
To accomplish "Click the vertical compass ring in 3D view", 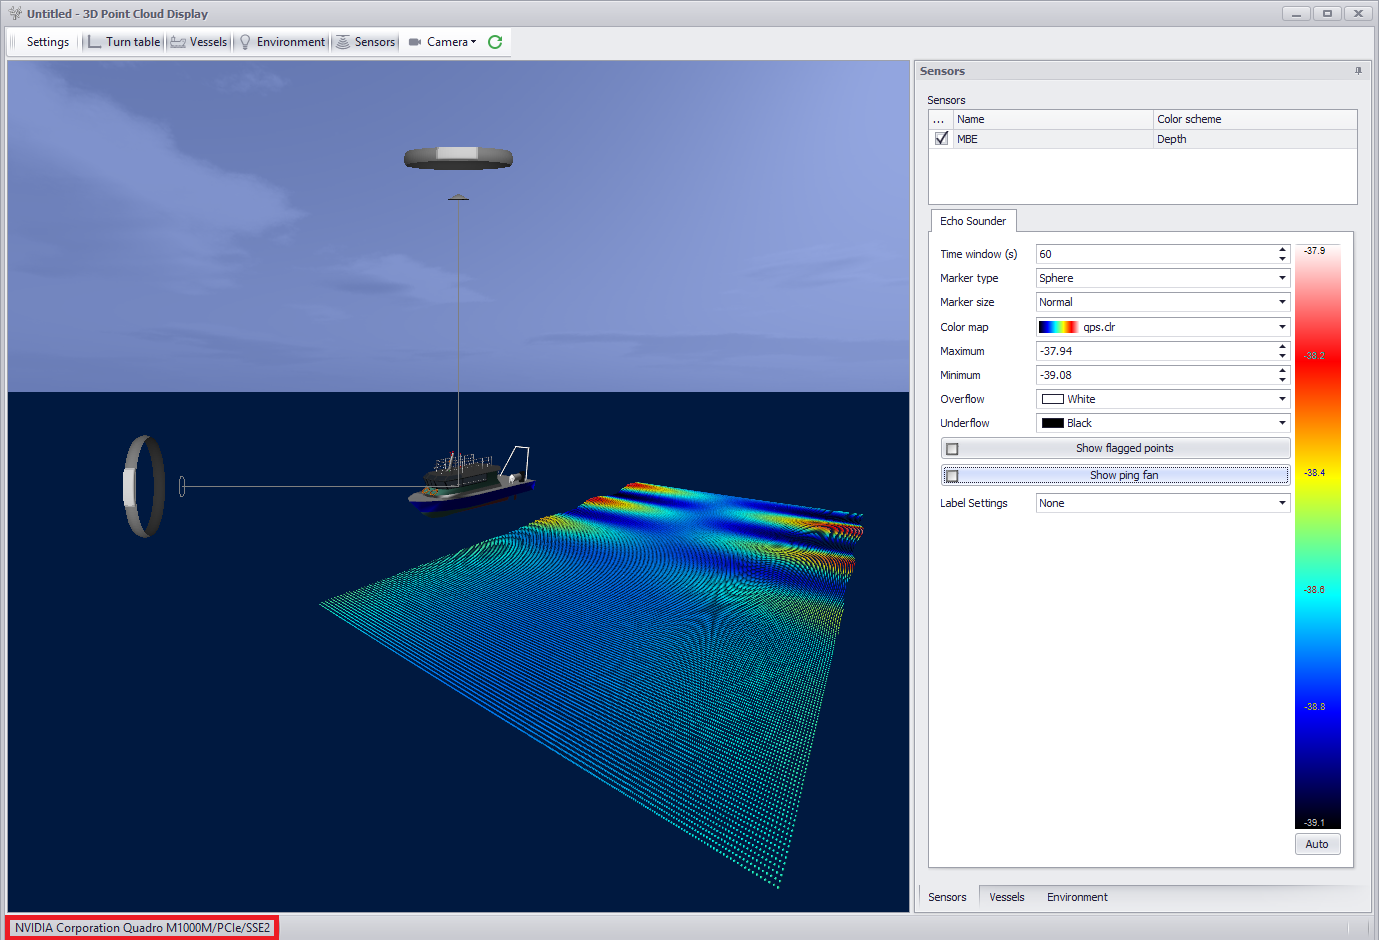I will [x=144, y=486].
